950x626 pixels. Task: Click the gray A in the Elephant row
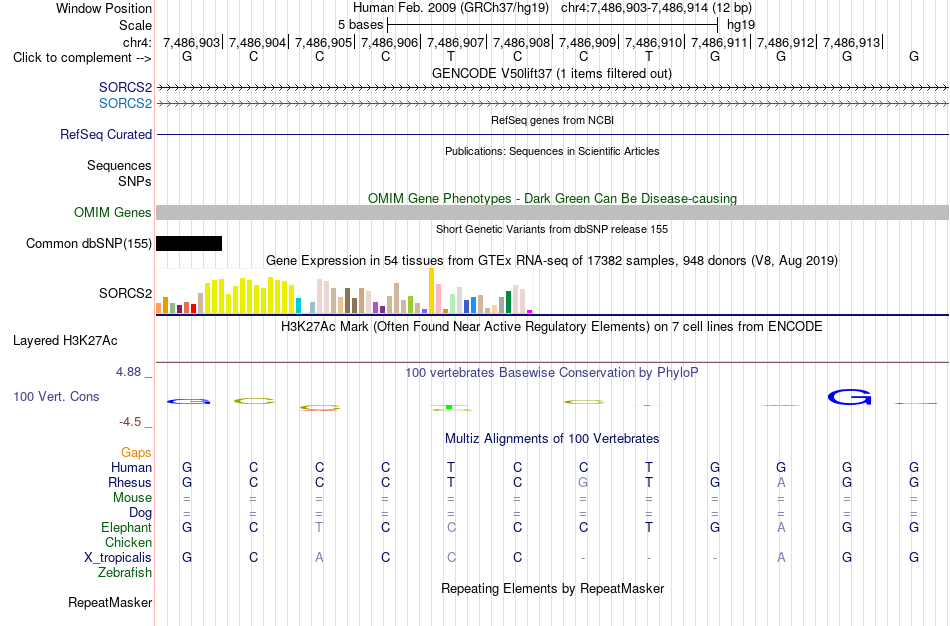click(x=781, y=527)
